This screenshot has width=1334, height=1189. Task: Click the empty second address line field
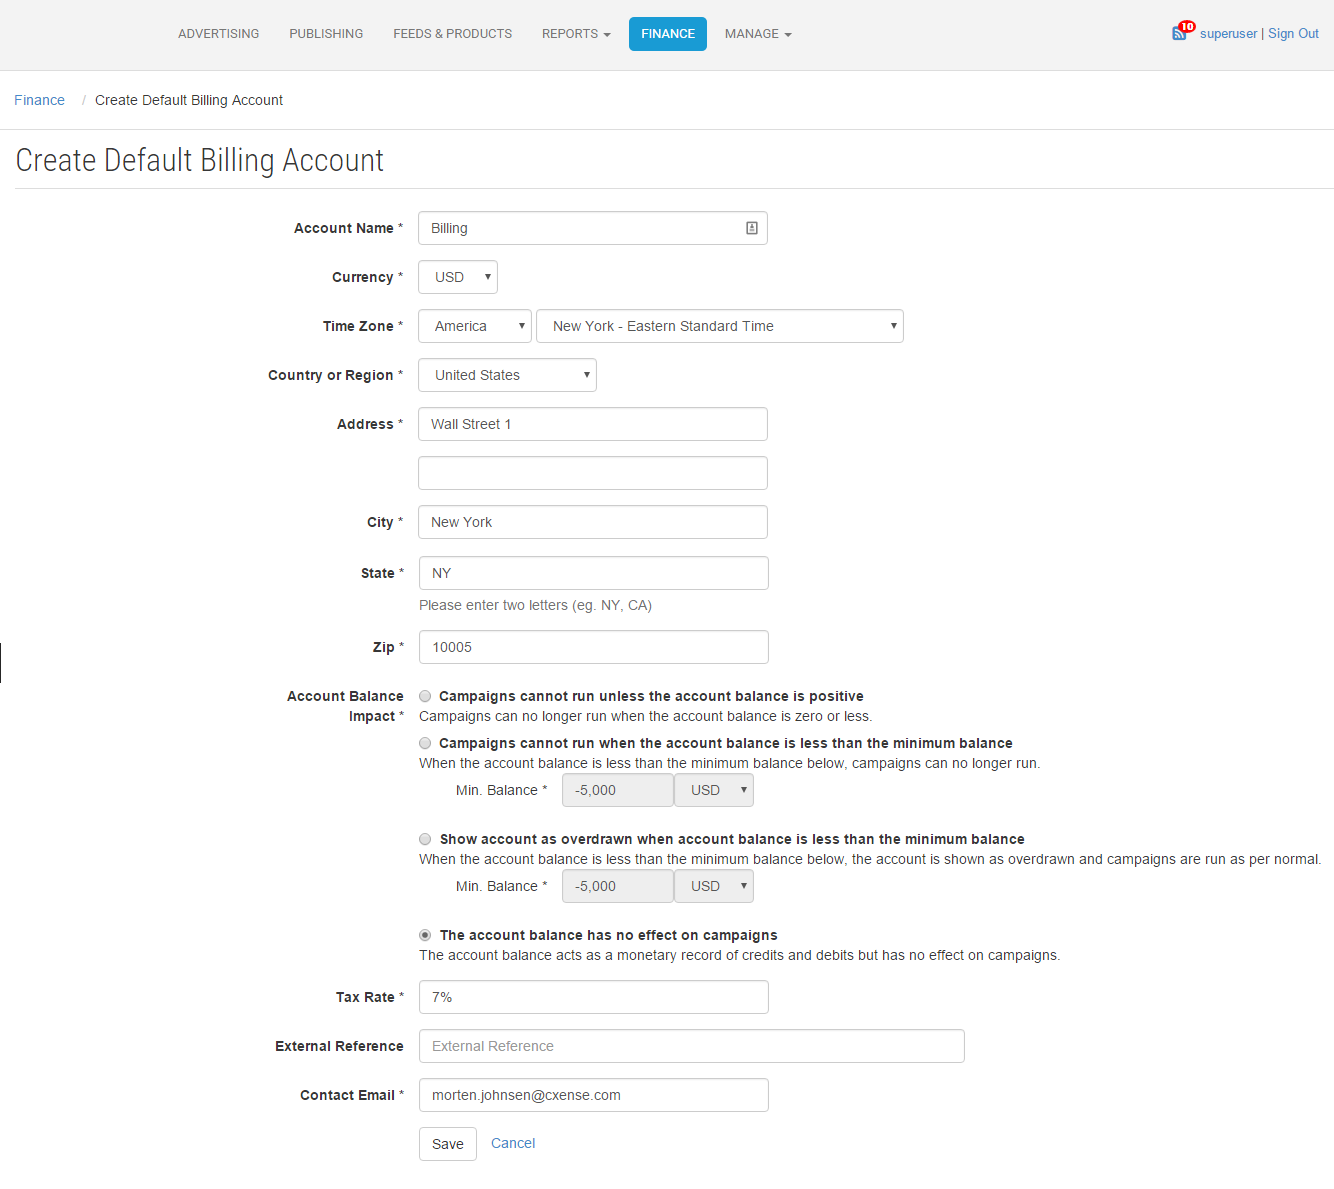[x=593, y=473]
